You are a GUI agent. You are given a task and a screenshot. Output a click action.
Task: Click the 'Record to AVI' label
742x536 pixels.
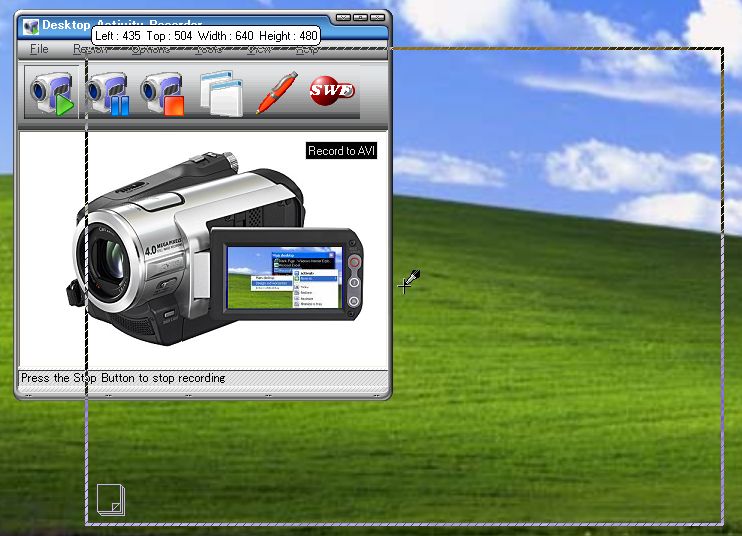pos(341,151)
